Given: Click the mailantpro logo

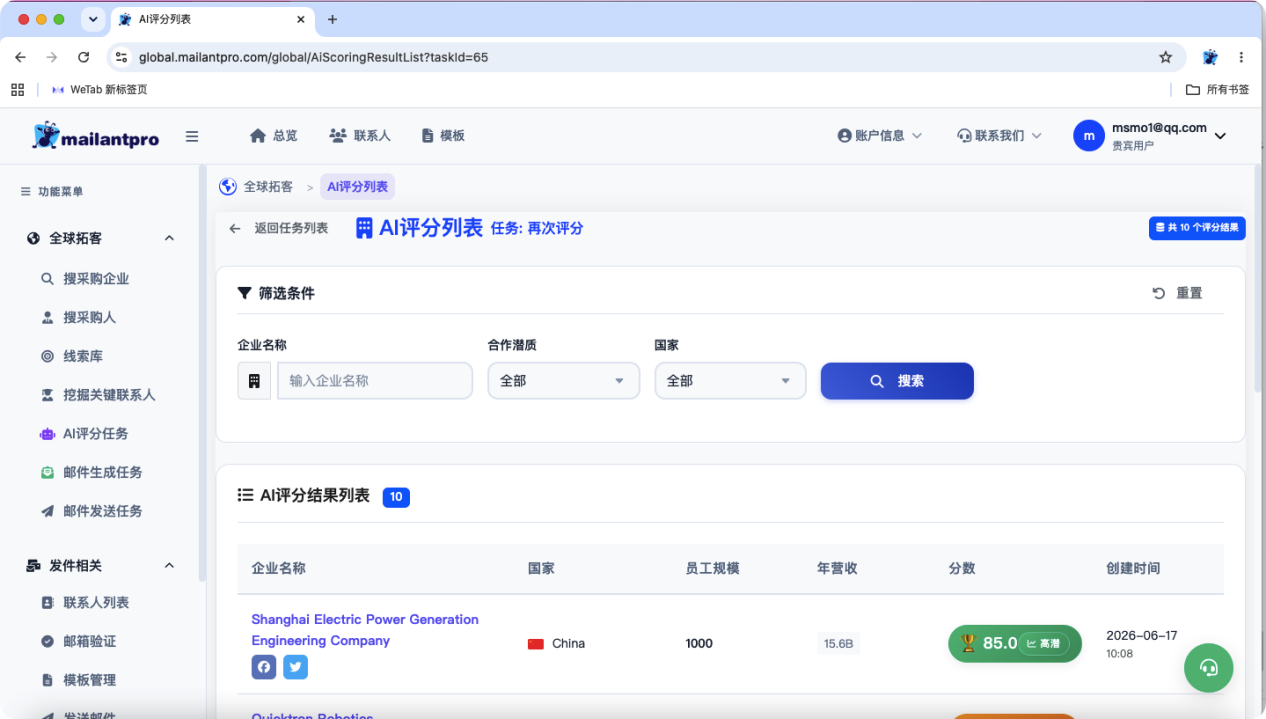Looking at the screenshot, I should tap(95, 136).
